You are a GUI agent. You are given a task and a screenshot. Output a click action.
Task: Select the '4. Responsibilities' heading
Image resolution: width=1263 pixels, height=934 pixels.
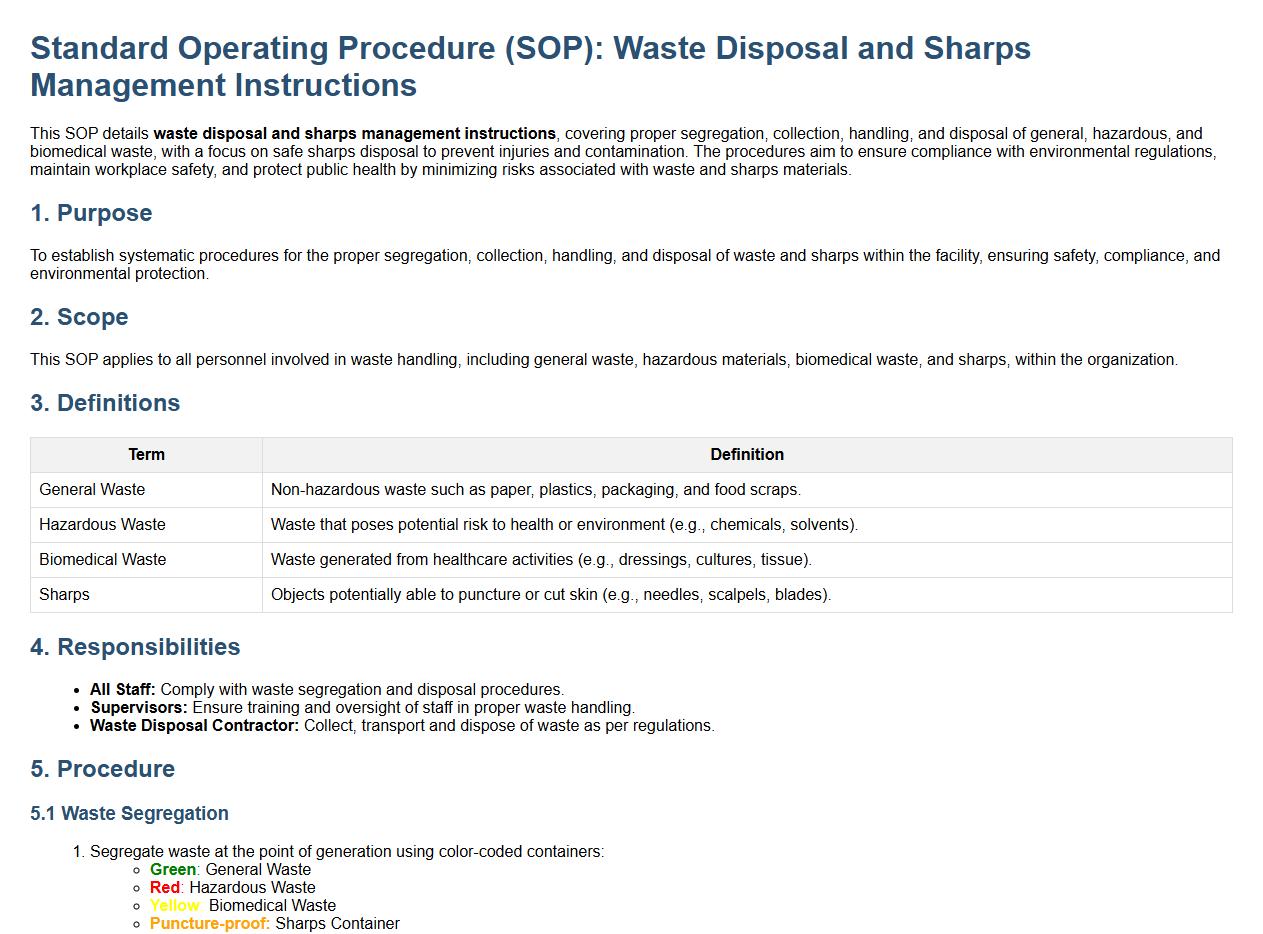135,647
